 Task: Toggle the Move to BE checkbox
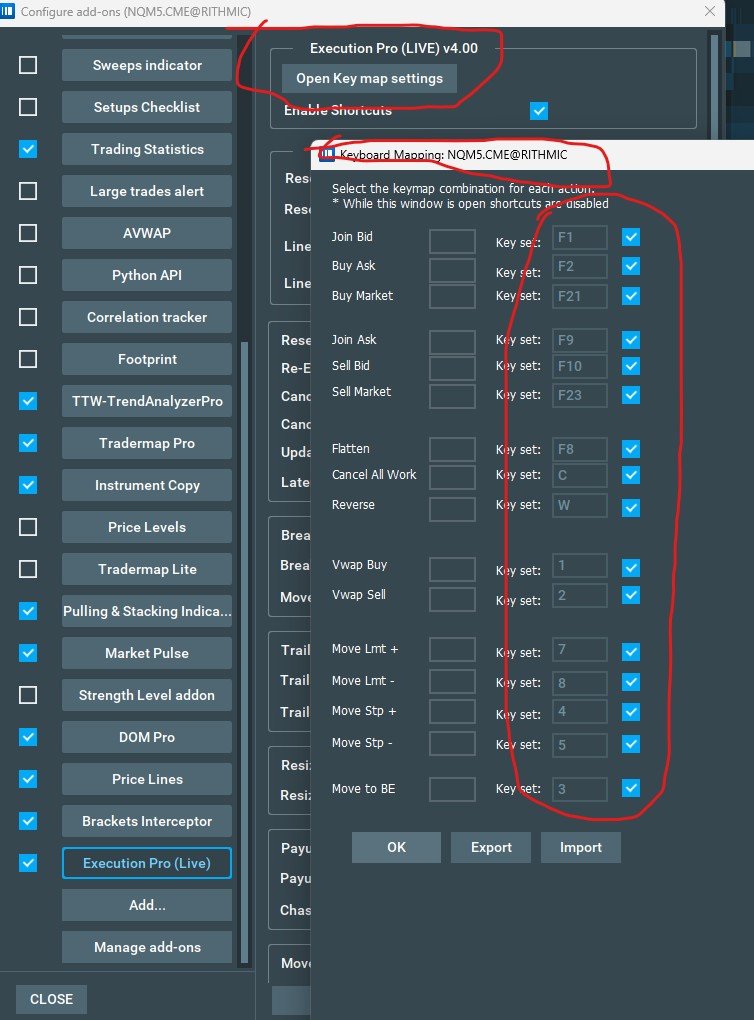631,788
